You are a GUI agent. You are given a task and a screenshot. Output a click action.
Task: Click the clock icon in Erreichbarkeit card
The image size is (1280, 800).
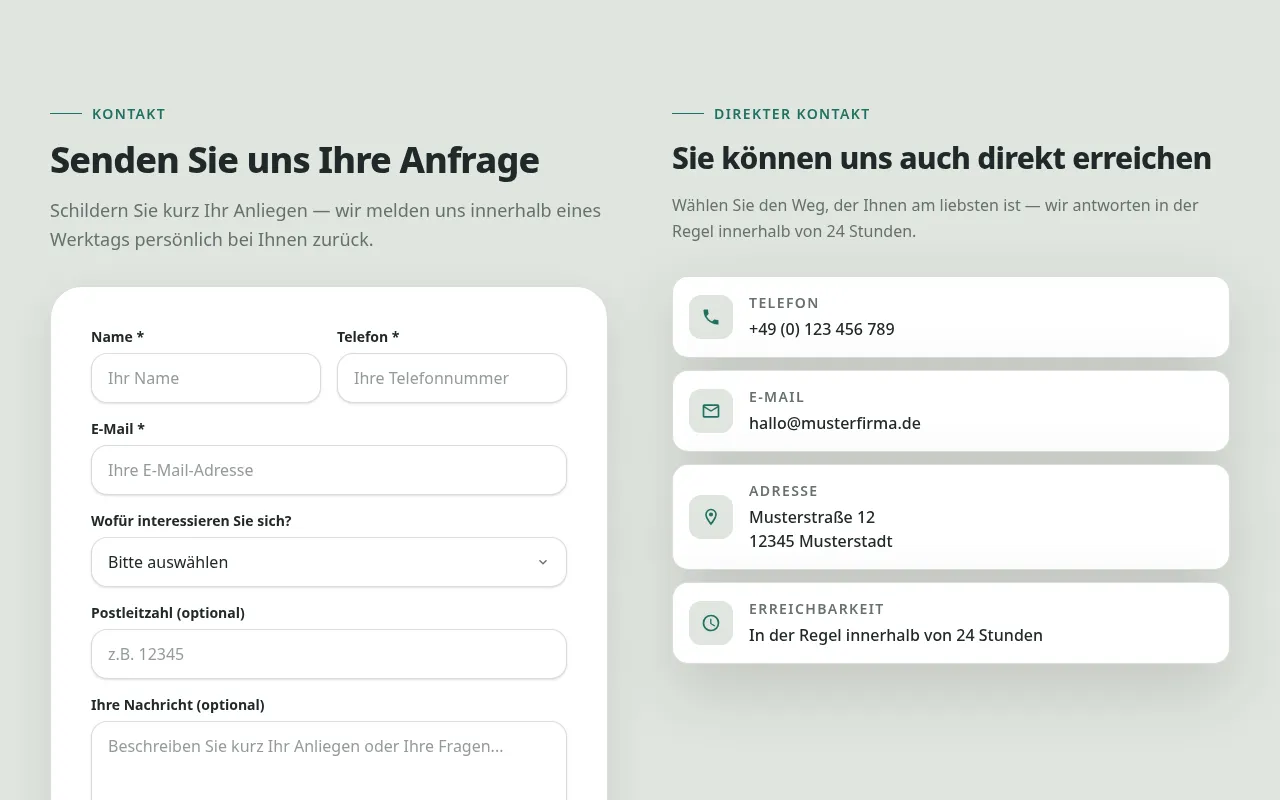[711, 623]
